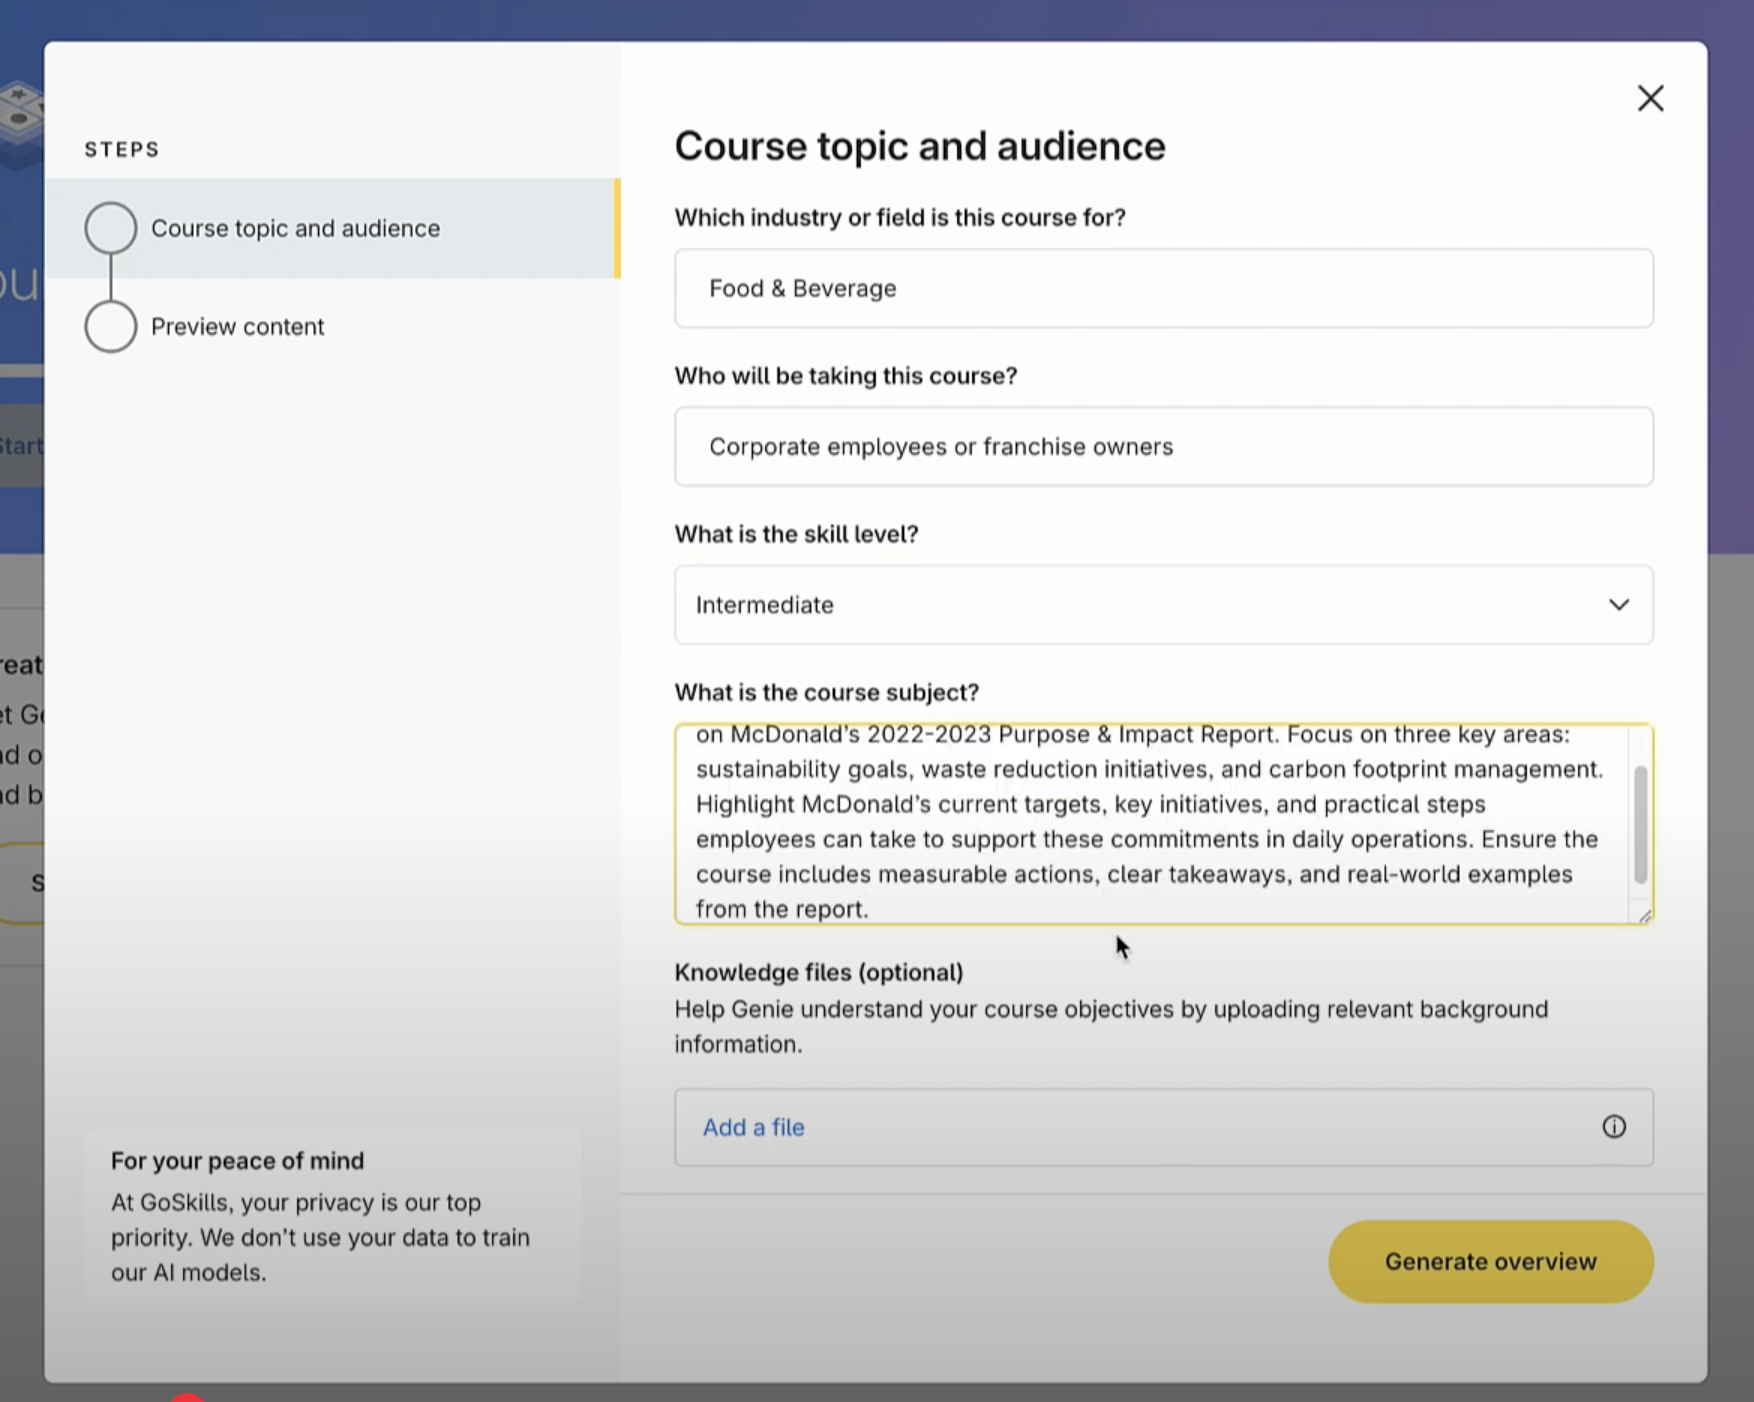Click the course subject textarea scrollbar
1754x1402 pixels.
pyautogui.click(x=1640, y=825)
